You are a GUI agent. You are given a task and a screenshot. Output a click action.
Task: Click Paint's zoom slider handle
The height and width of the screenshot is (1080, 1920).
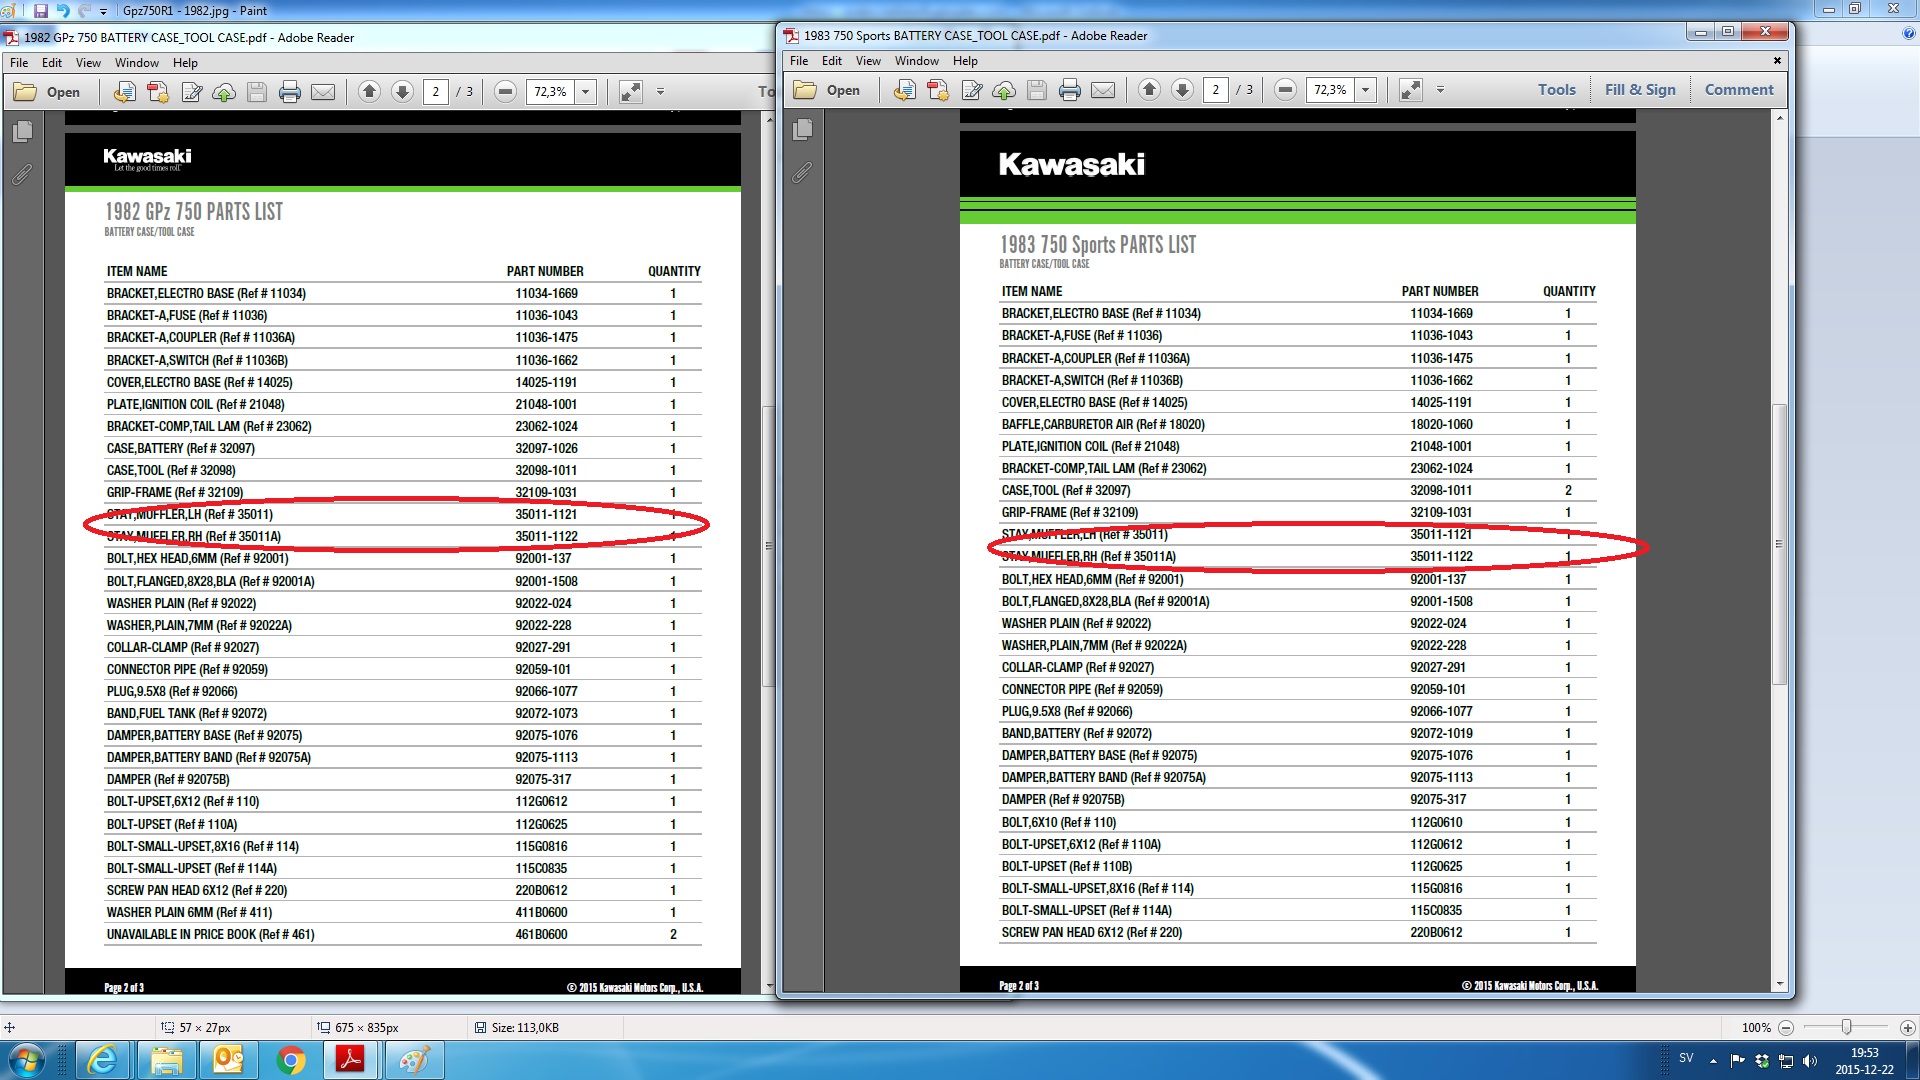[x=1847, y=1027]
